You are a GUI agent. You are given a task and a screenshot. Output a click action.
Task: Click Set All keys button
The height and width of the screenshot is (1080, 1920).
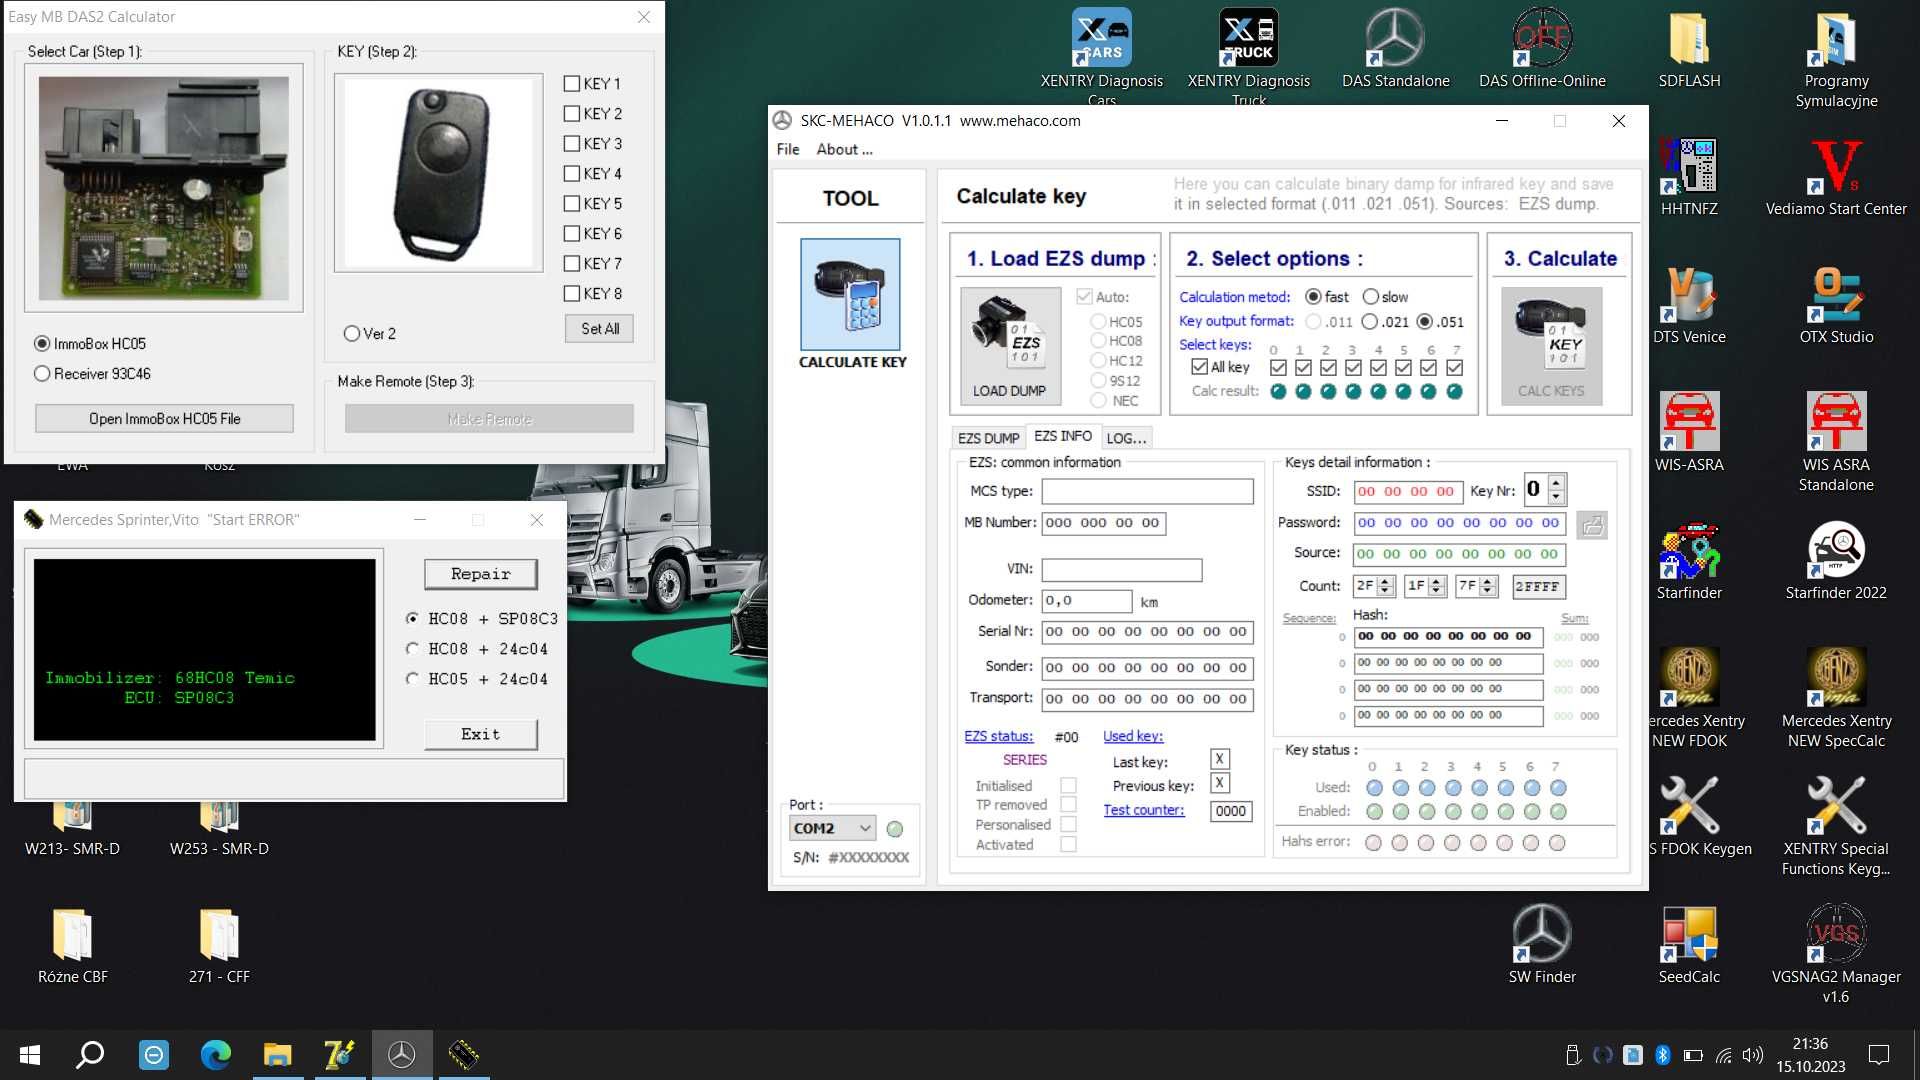pyautogui.click(x=597, y=327)
